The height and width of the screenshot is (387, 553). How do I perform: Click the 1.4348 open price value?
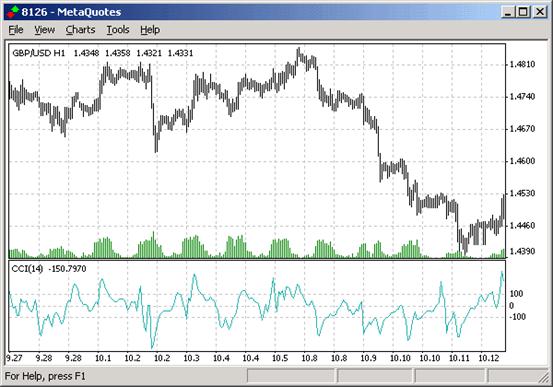point(86,53)
